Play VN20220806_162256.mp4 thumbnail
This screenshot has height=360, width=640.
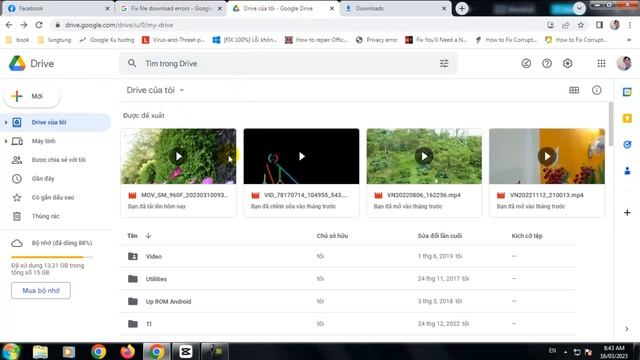[424, 156]
